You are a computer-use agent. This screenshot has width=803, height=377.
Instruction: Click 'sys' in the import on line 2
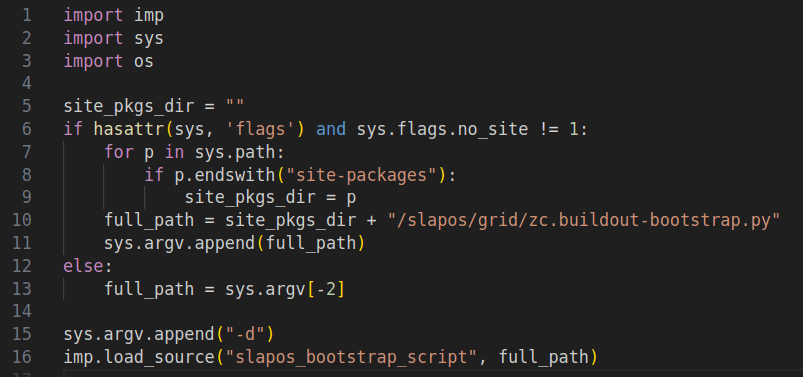click(x=149, y=38)
